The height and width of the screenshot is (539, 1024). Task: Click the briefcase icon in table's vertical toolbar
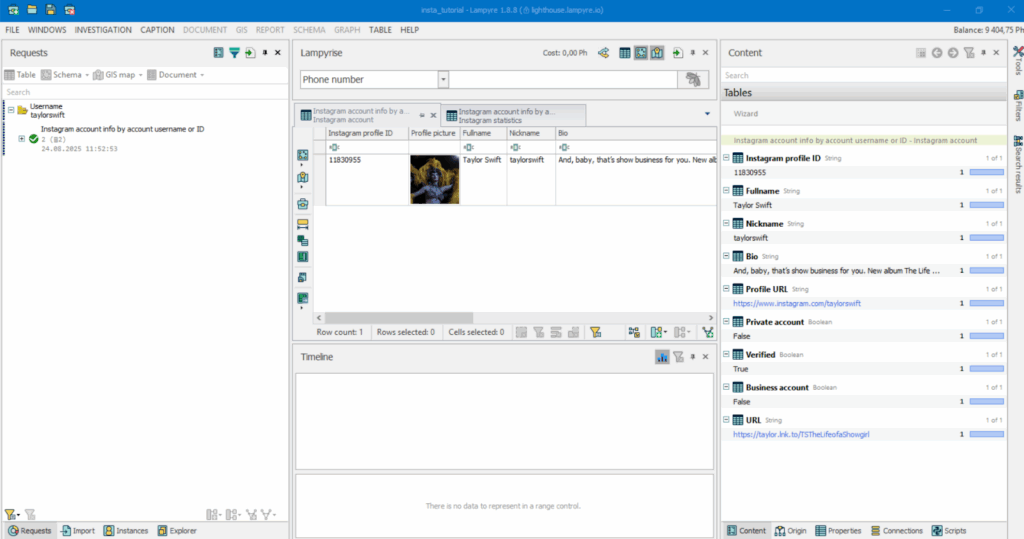tap(302, 204)
